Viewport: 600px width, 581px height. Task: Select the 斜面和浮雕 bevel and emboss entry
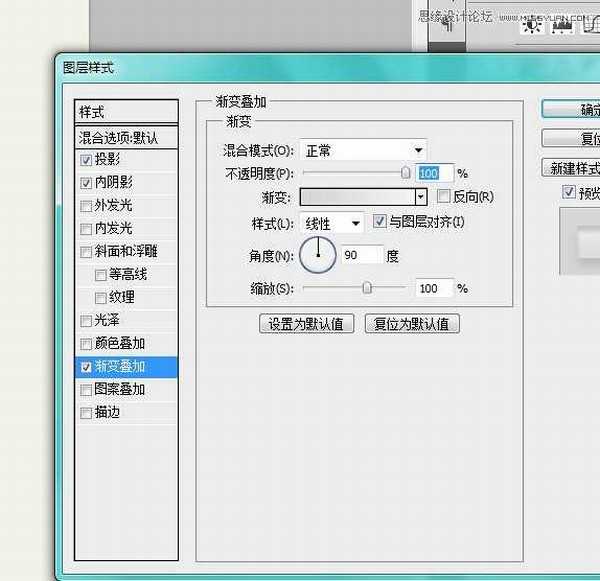click(x=126, y=252)
